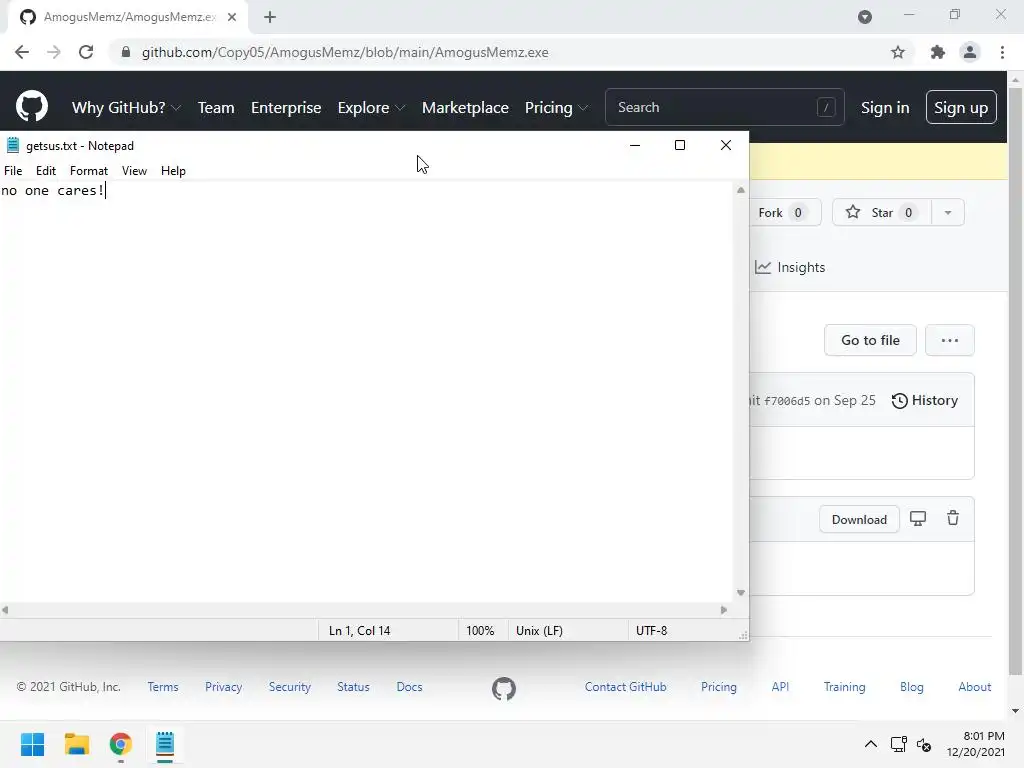Screen dimensions: 1024x768
Task: Click Notepad vertical scrollbar down arrow
Action: pos(741,593)
